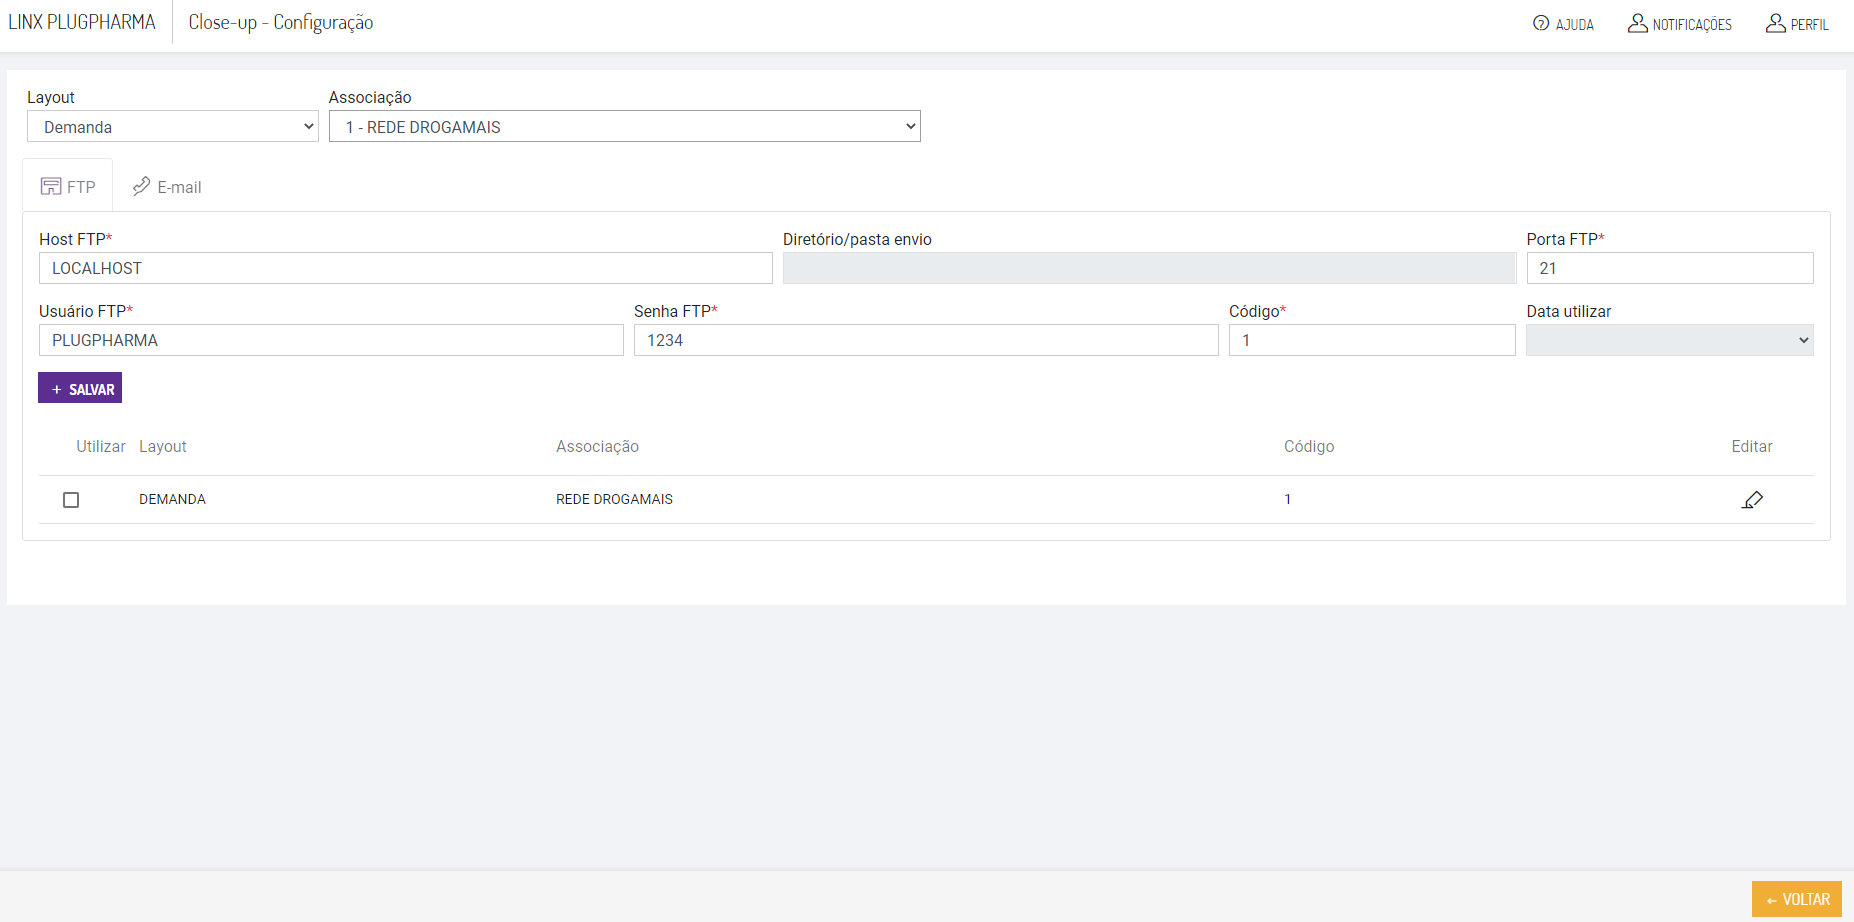This screenshot has height=922, width=1854.
Task: Click the FTP tab icon
Action: click(x=51, y=187)
